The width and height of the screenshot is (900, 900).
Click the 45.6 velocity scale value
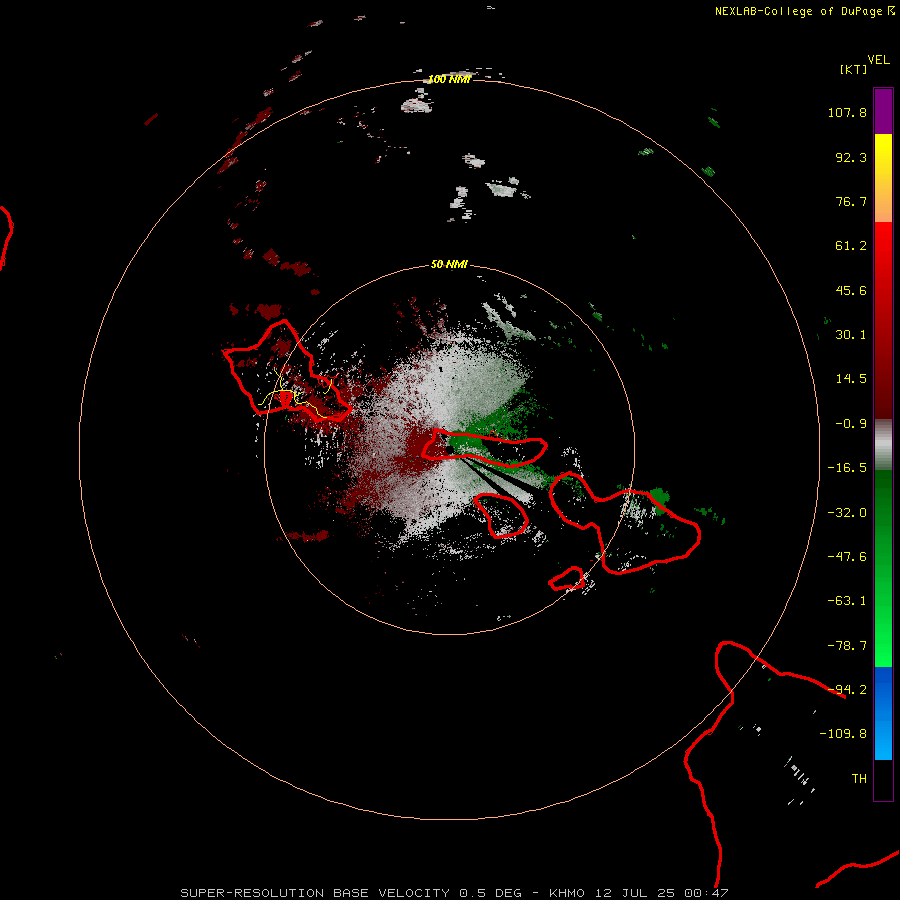851,290
